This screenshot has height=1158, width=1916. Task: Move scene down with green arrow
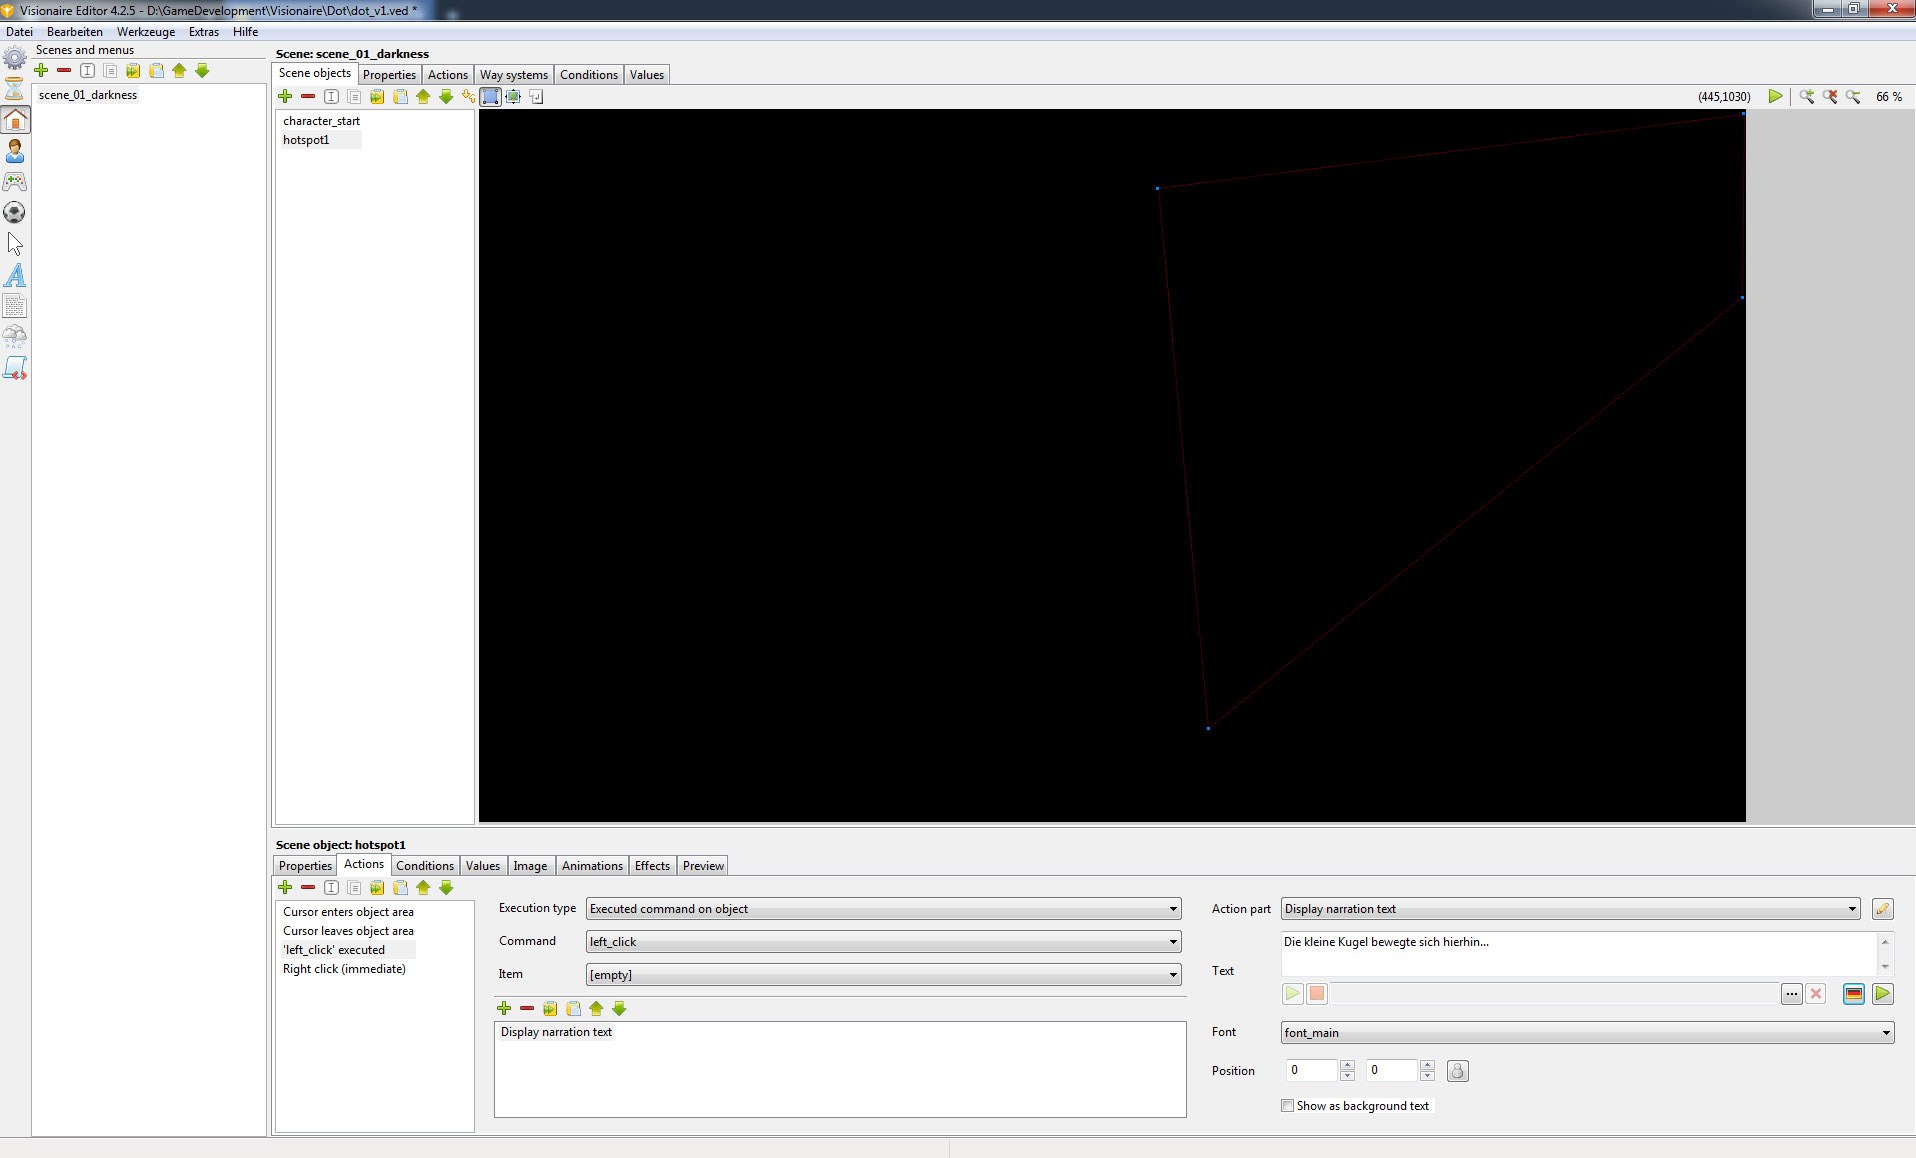tap(202, 70)
